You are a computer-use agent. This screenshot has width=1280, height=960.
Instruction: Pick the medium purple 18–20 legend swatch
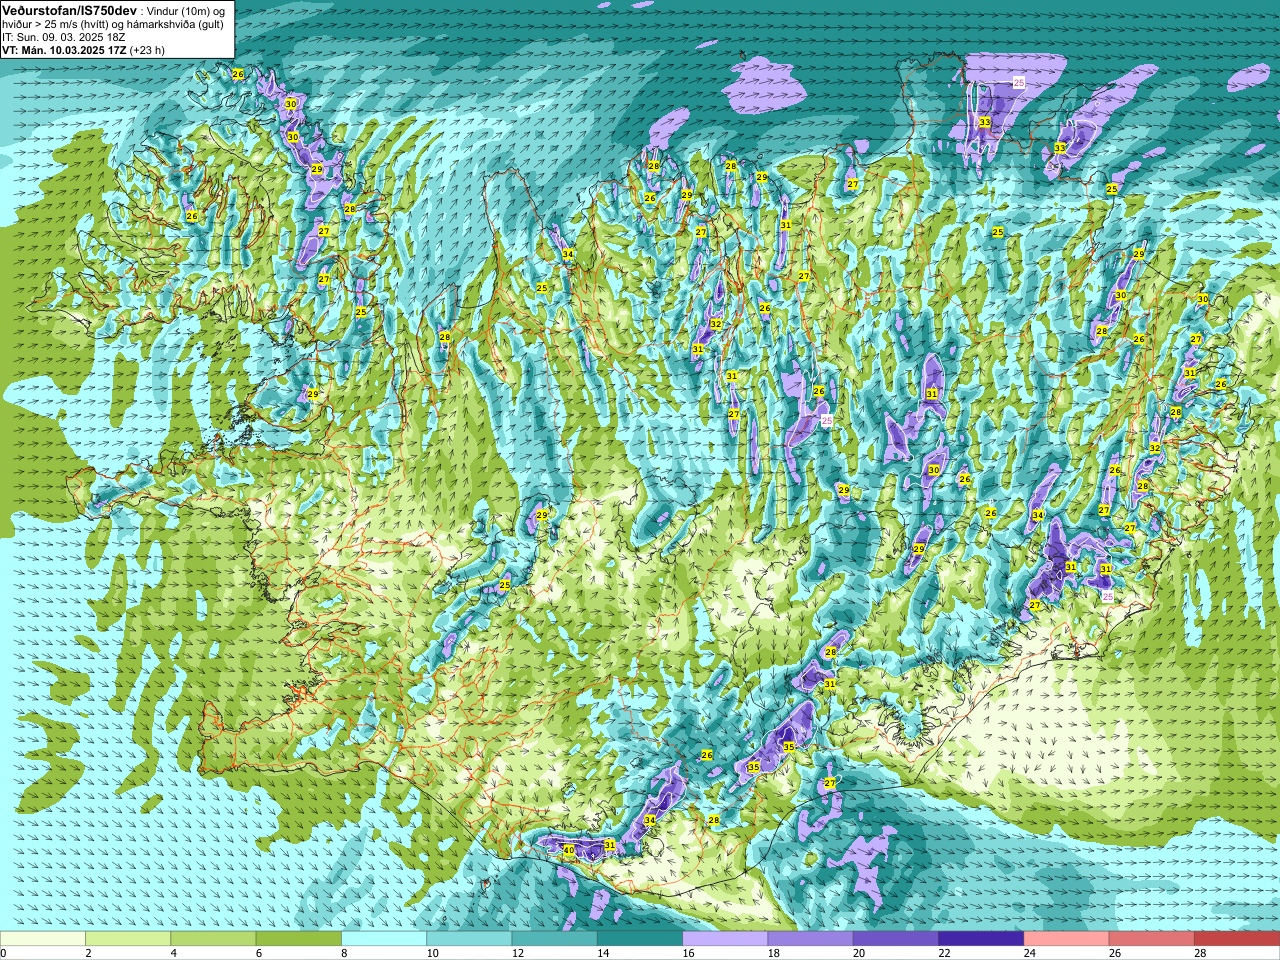pyautogui.click(x=811, y=938)
